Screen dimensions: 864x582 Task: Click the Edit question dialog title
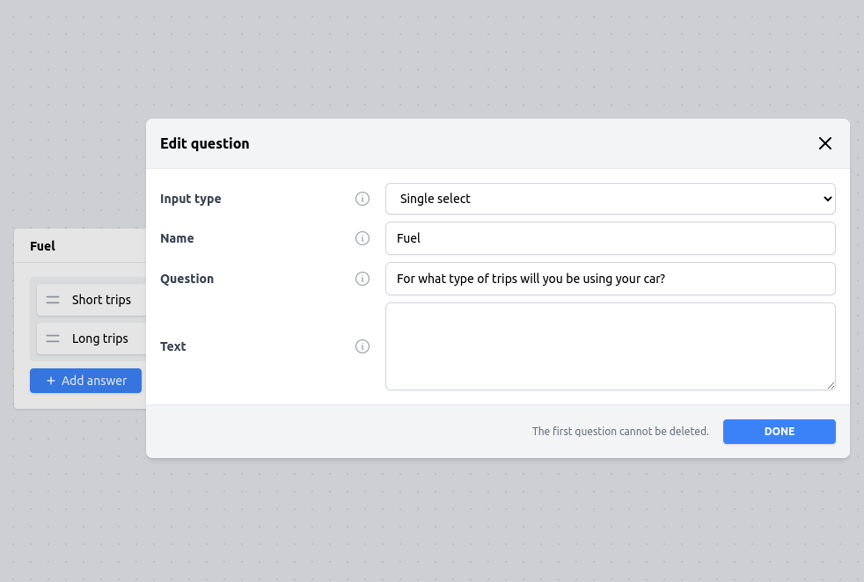point(204,143)
